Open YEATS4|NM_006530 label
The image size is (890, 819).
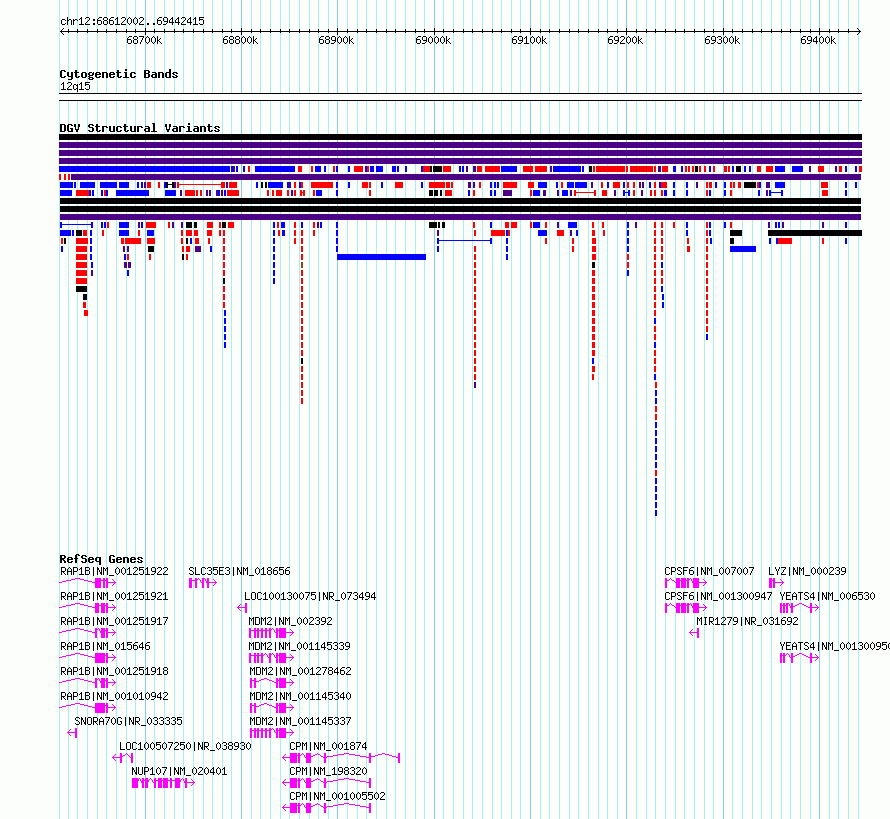[x=828, y=596]
